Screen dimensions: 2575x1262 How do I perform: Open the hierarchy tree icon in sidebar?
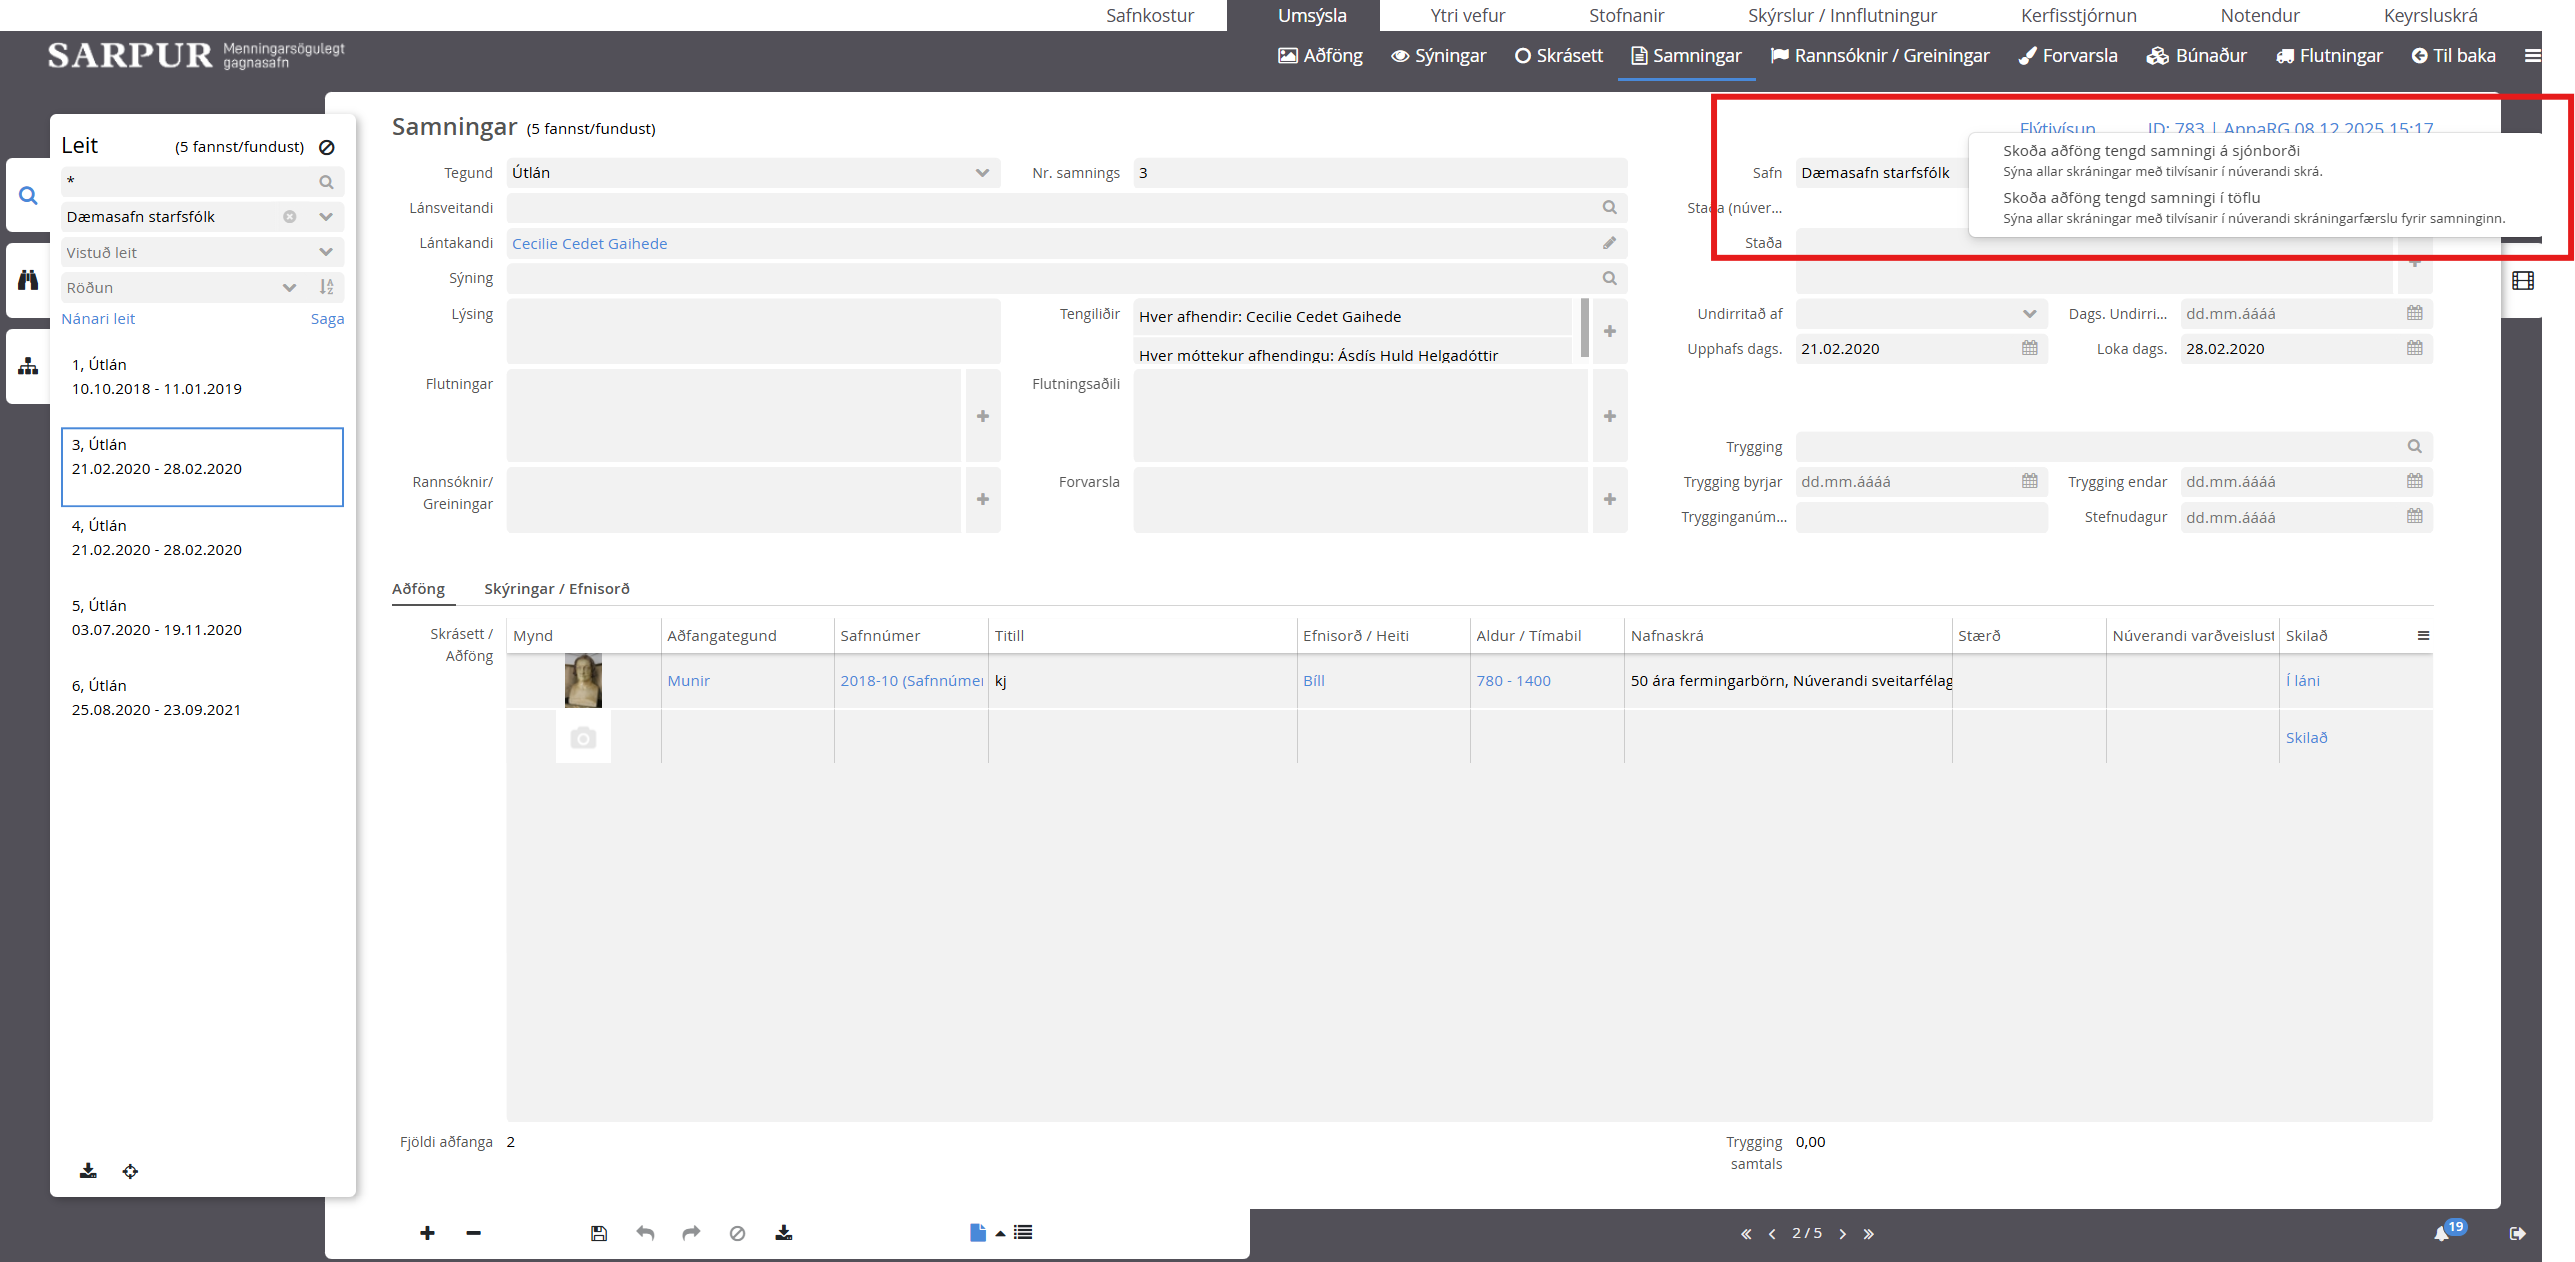28,366
